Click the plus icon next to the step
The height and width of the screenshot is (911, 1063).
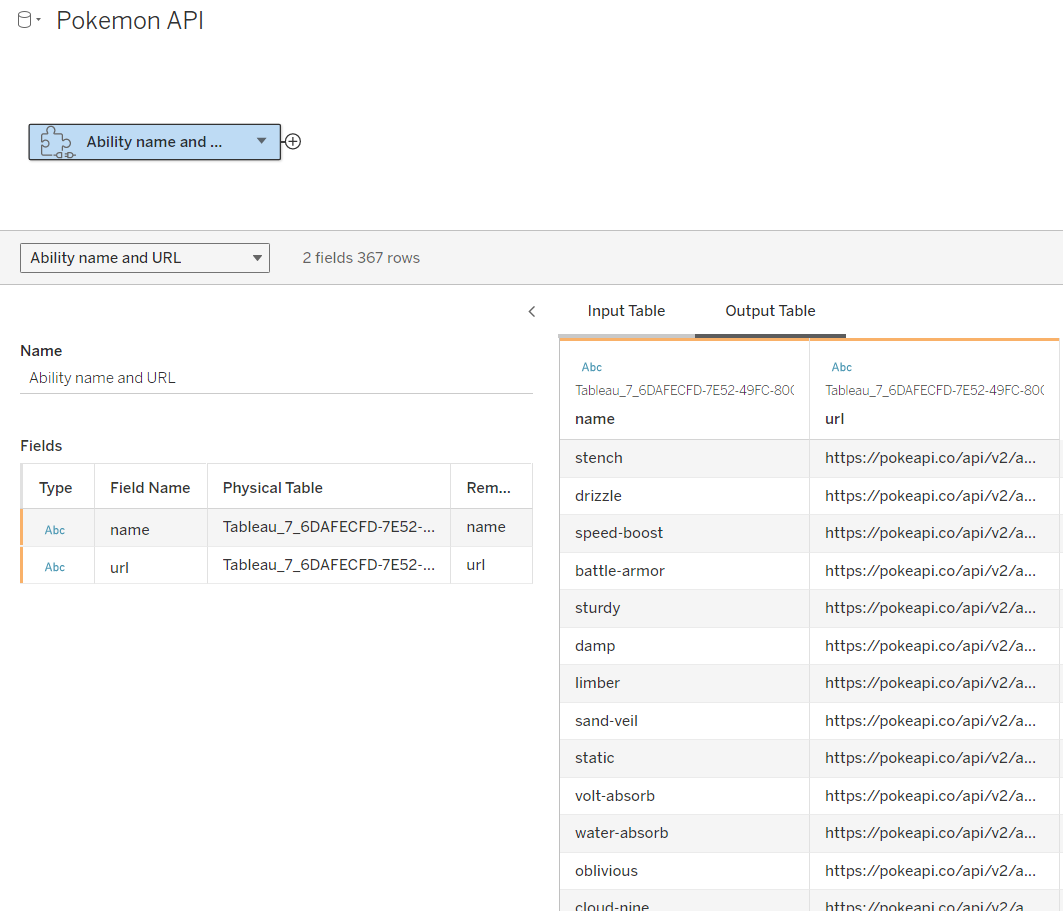click(293, 142)
